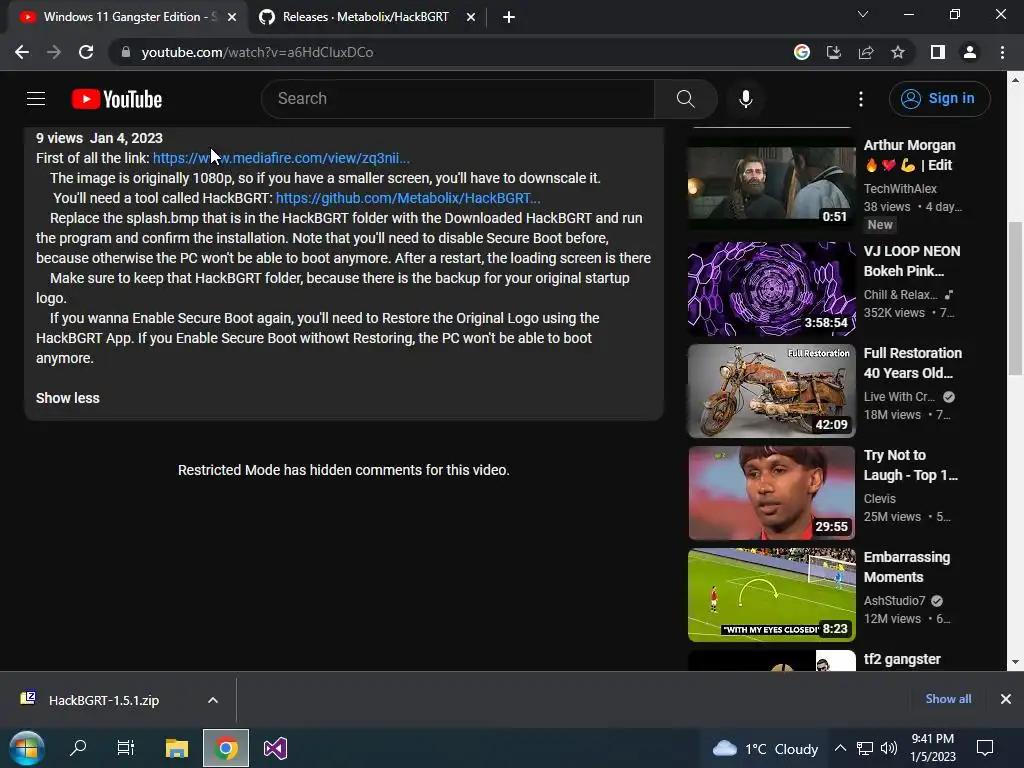
Task: Click the site lock icon
Action: (x=125, y=52)
